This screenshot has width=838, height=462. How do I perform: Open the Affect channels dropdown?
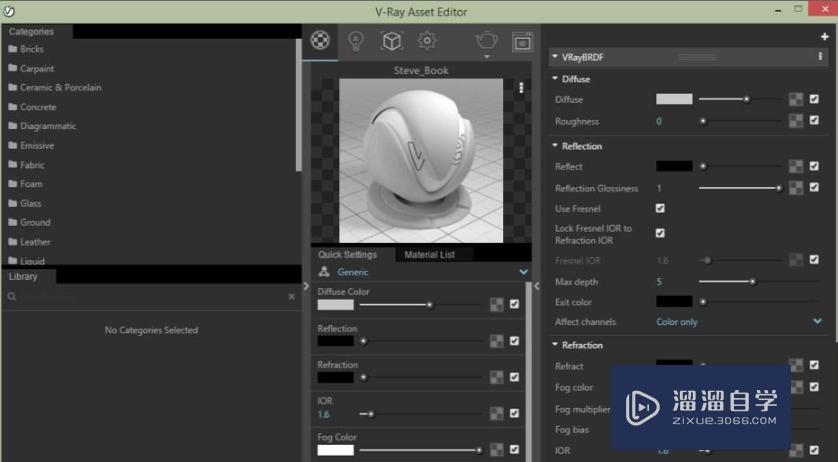point(739,322)
